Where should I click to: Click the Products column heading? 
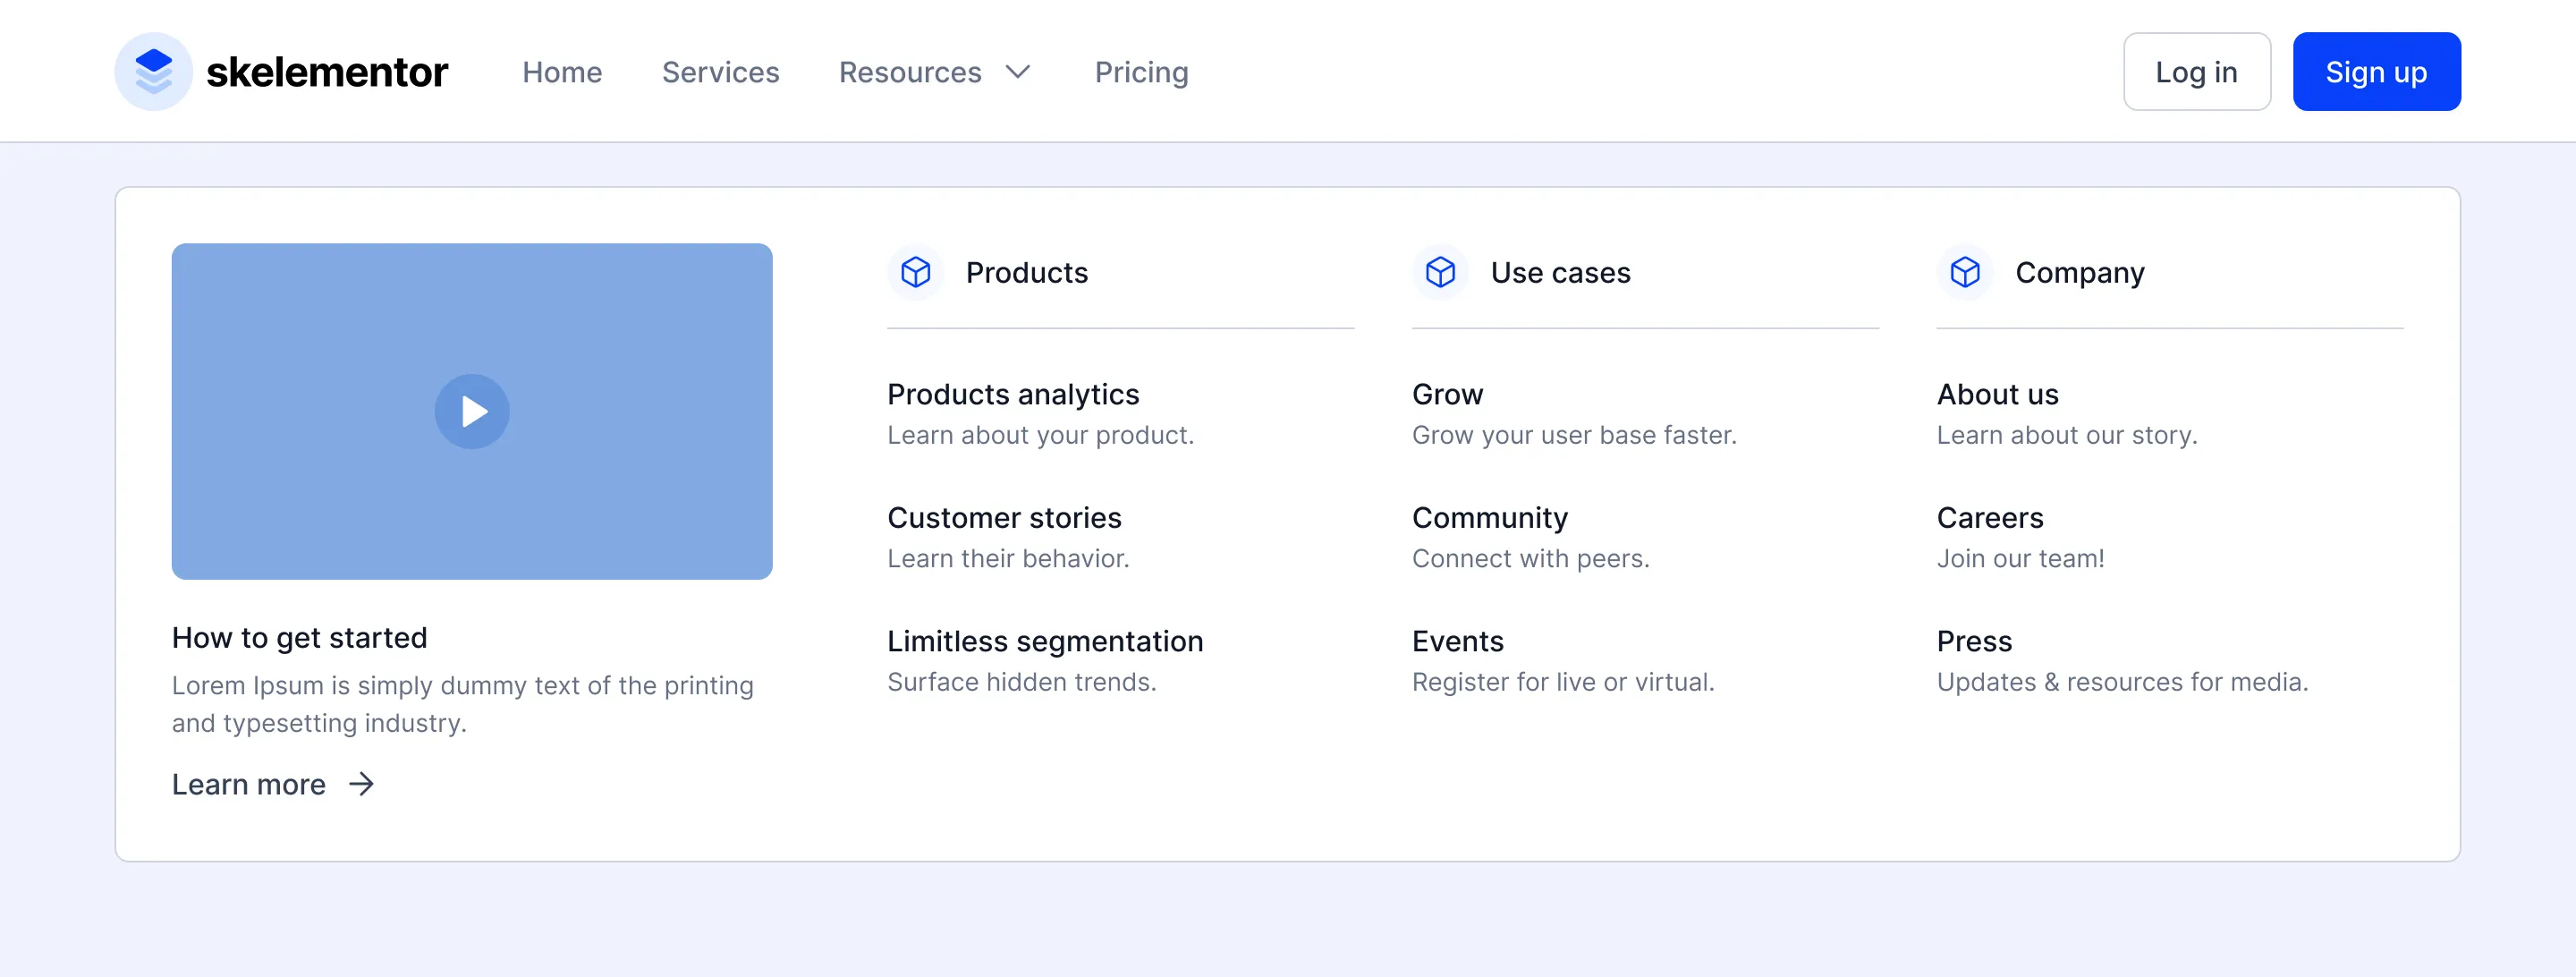click(x=1026, y=272)
